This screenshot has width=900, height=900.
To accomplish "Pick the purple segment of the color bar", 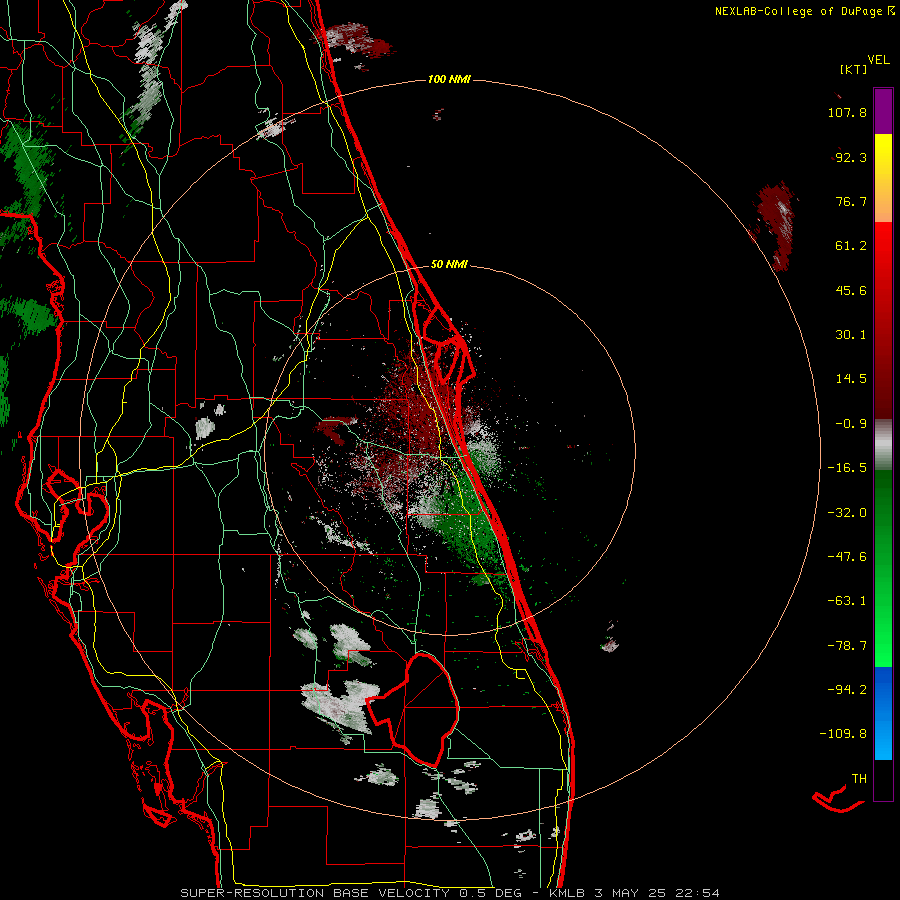I will (883, 111).
